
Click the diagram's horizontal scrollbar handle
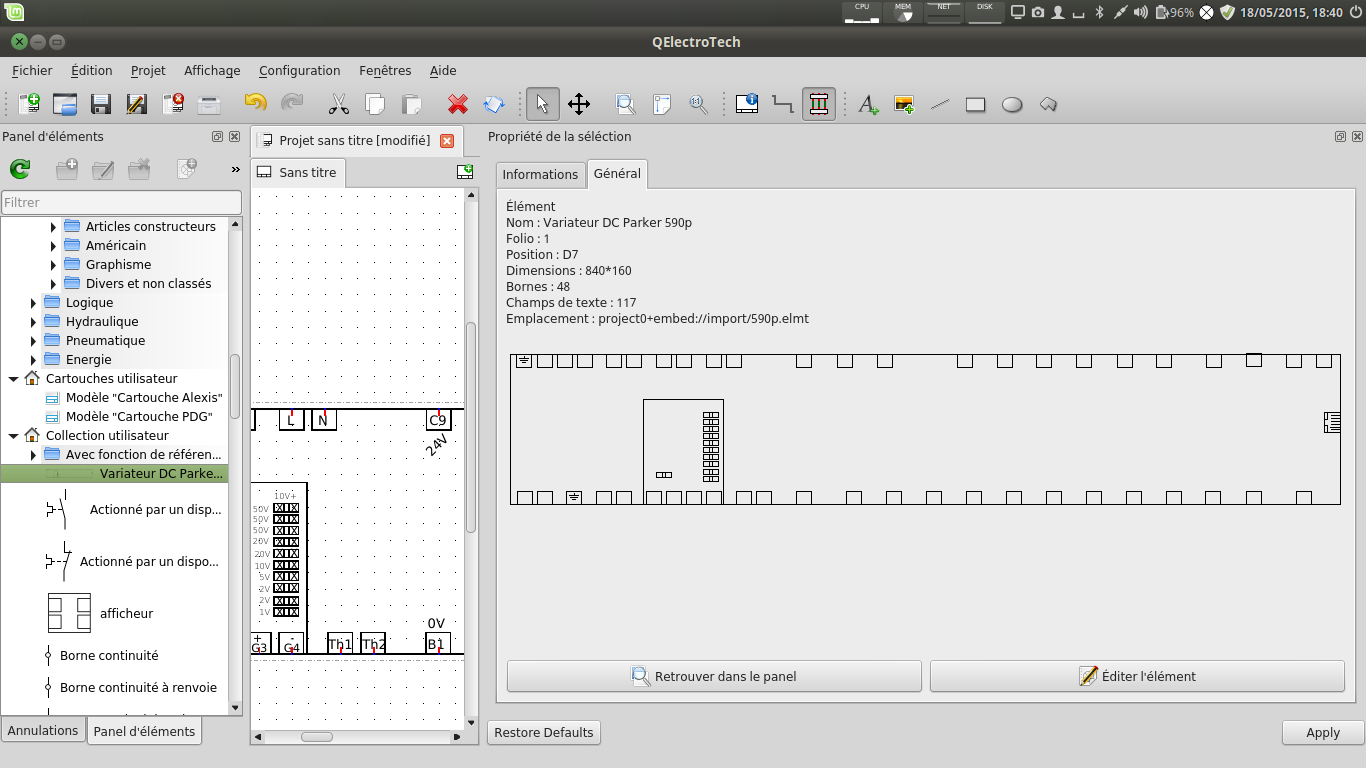coord(316,737)
